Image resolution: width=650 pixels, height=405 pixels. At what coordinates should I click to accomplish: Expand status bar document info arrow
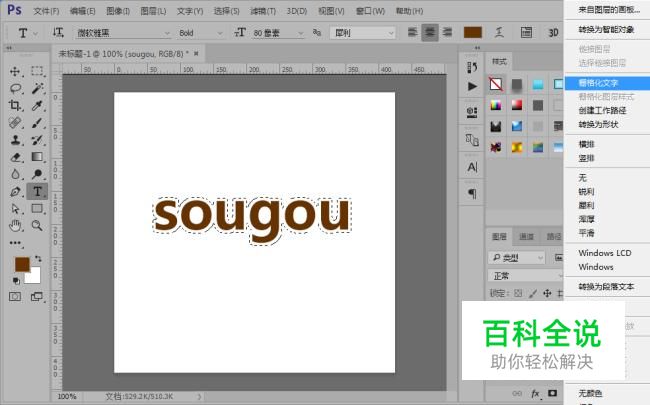pos(199,397)
